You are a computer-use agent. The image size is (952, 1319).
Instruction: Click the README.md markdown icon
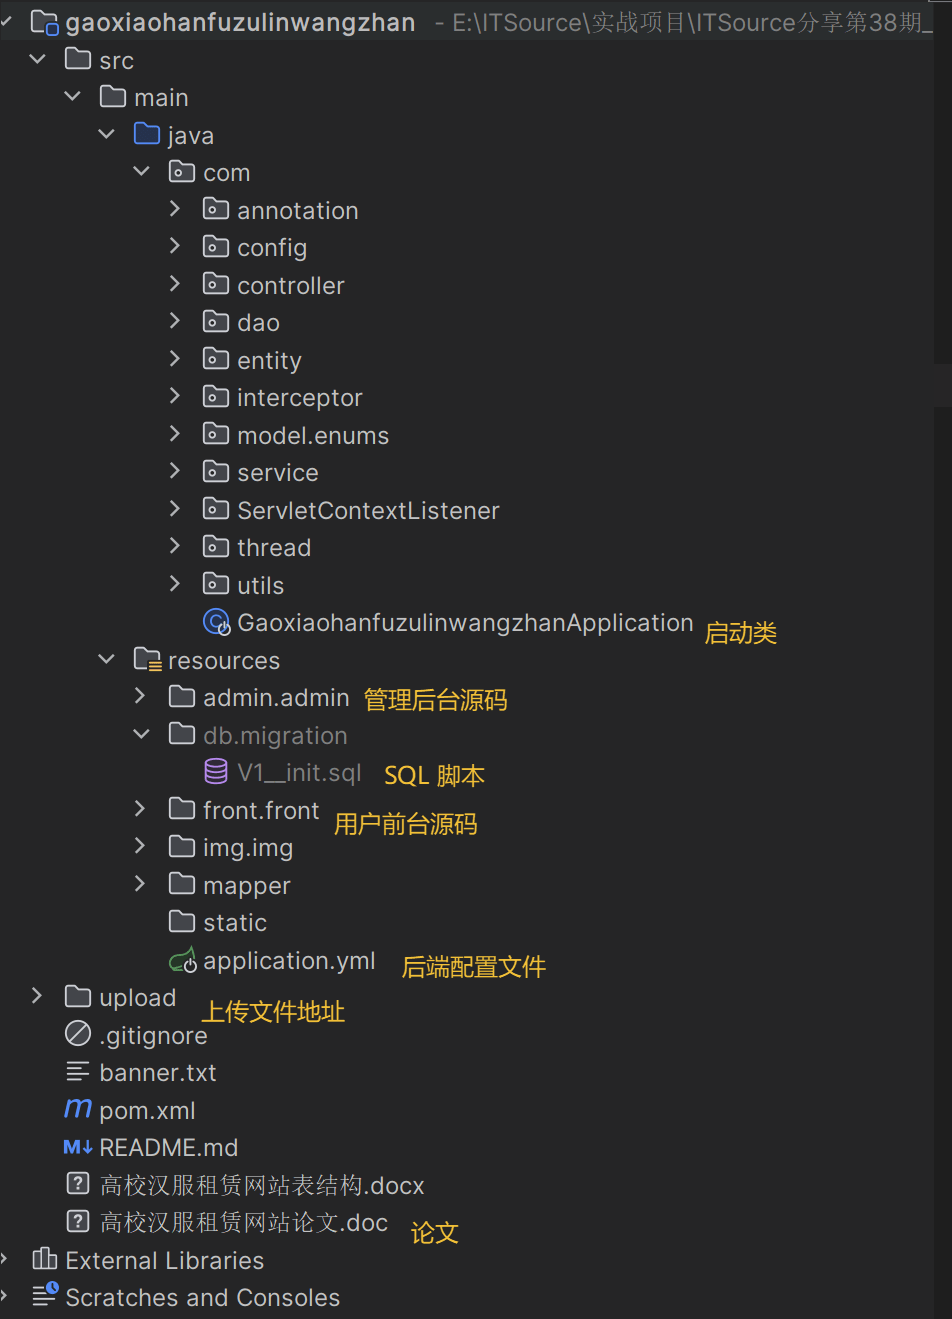[78, 1147]
